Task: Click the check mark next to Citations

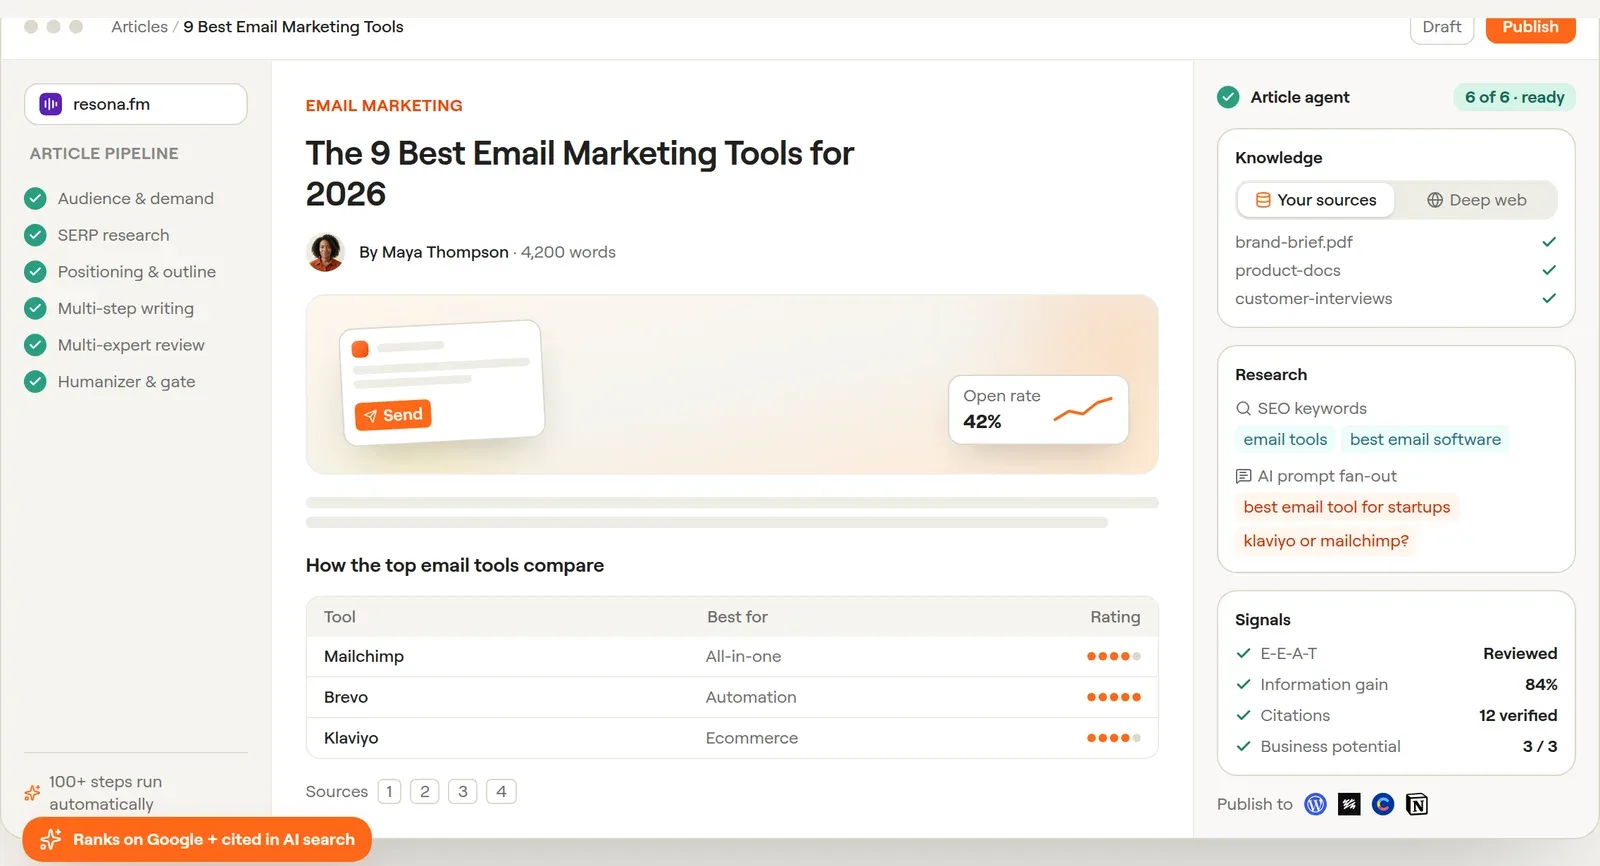Action: point(1244,715)
